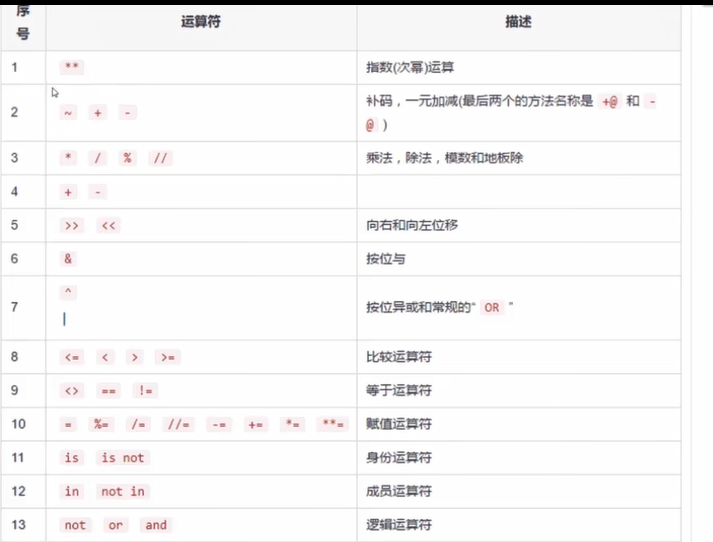Click the ^ bitwise XOR operator
The height and width of the screenshot is (542, 713).
point(68,291)
